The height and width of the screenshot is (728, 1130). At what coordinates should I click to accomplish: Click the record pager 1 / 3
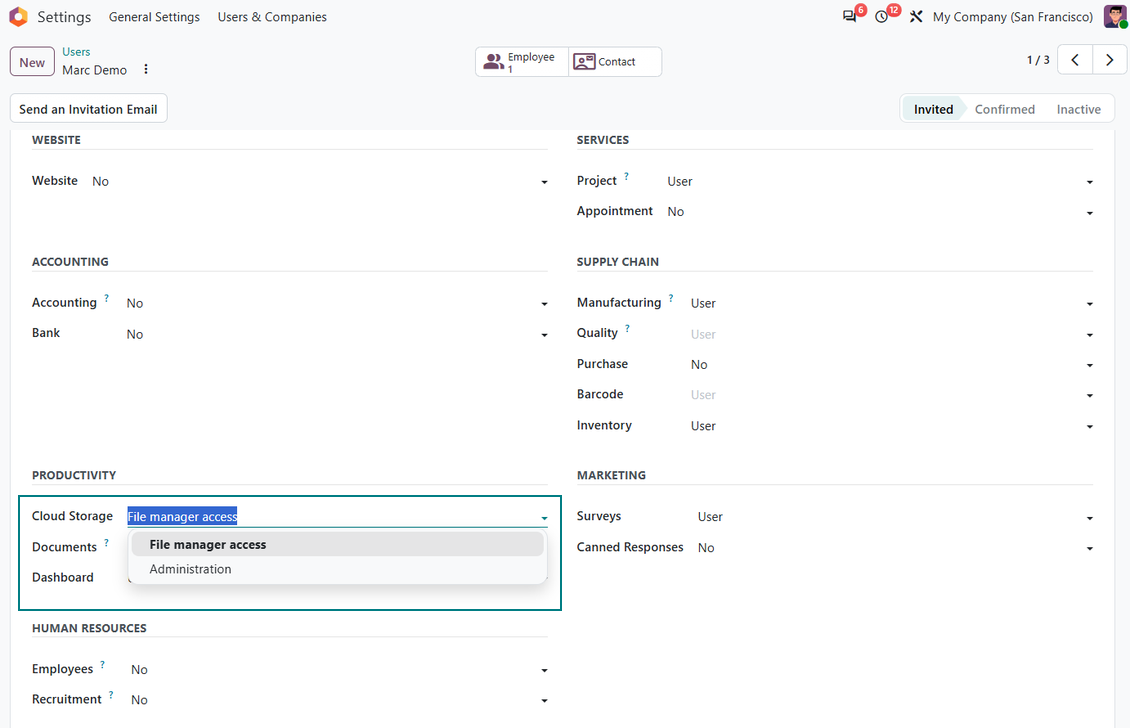tap(1038, 60)
